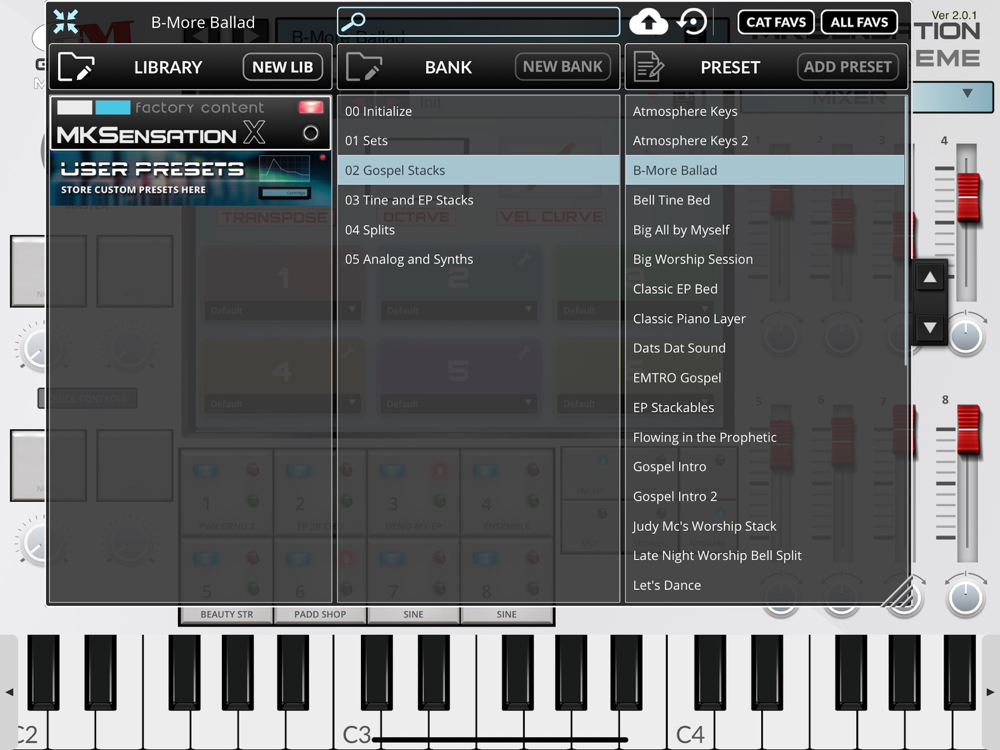Edit library with the folder pencil icon
Image resolution: width=1000 pixels, height=750 pixels.
(x=76, y=66)
